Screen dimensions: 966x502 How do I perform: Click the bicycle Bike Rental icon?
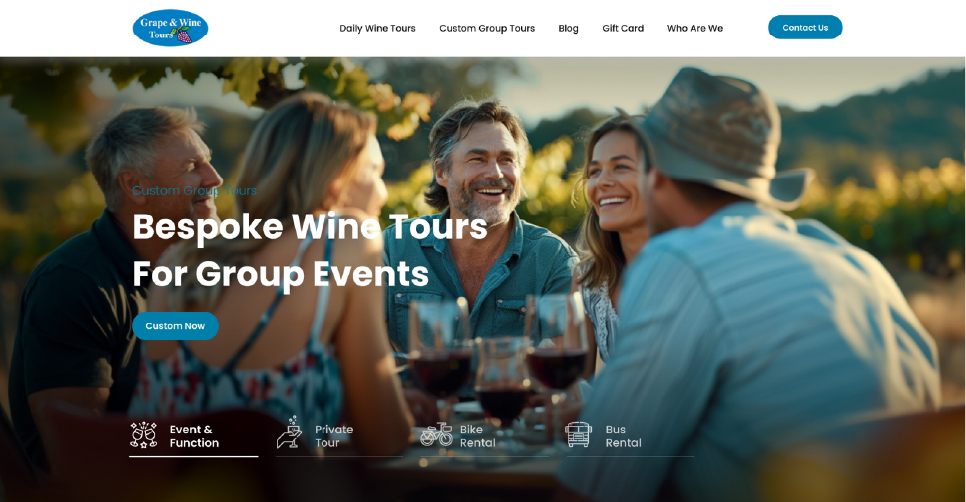[x=436, y=434]
